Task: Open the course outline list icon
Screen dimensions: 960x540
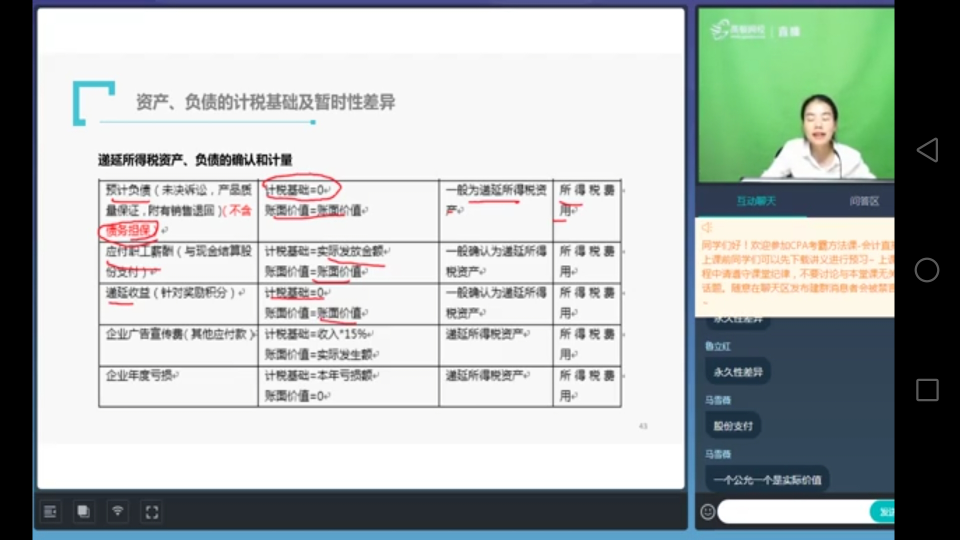Action: coord(50,511)
